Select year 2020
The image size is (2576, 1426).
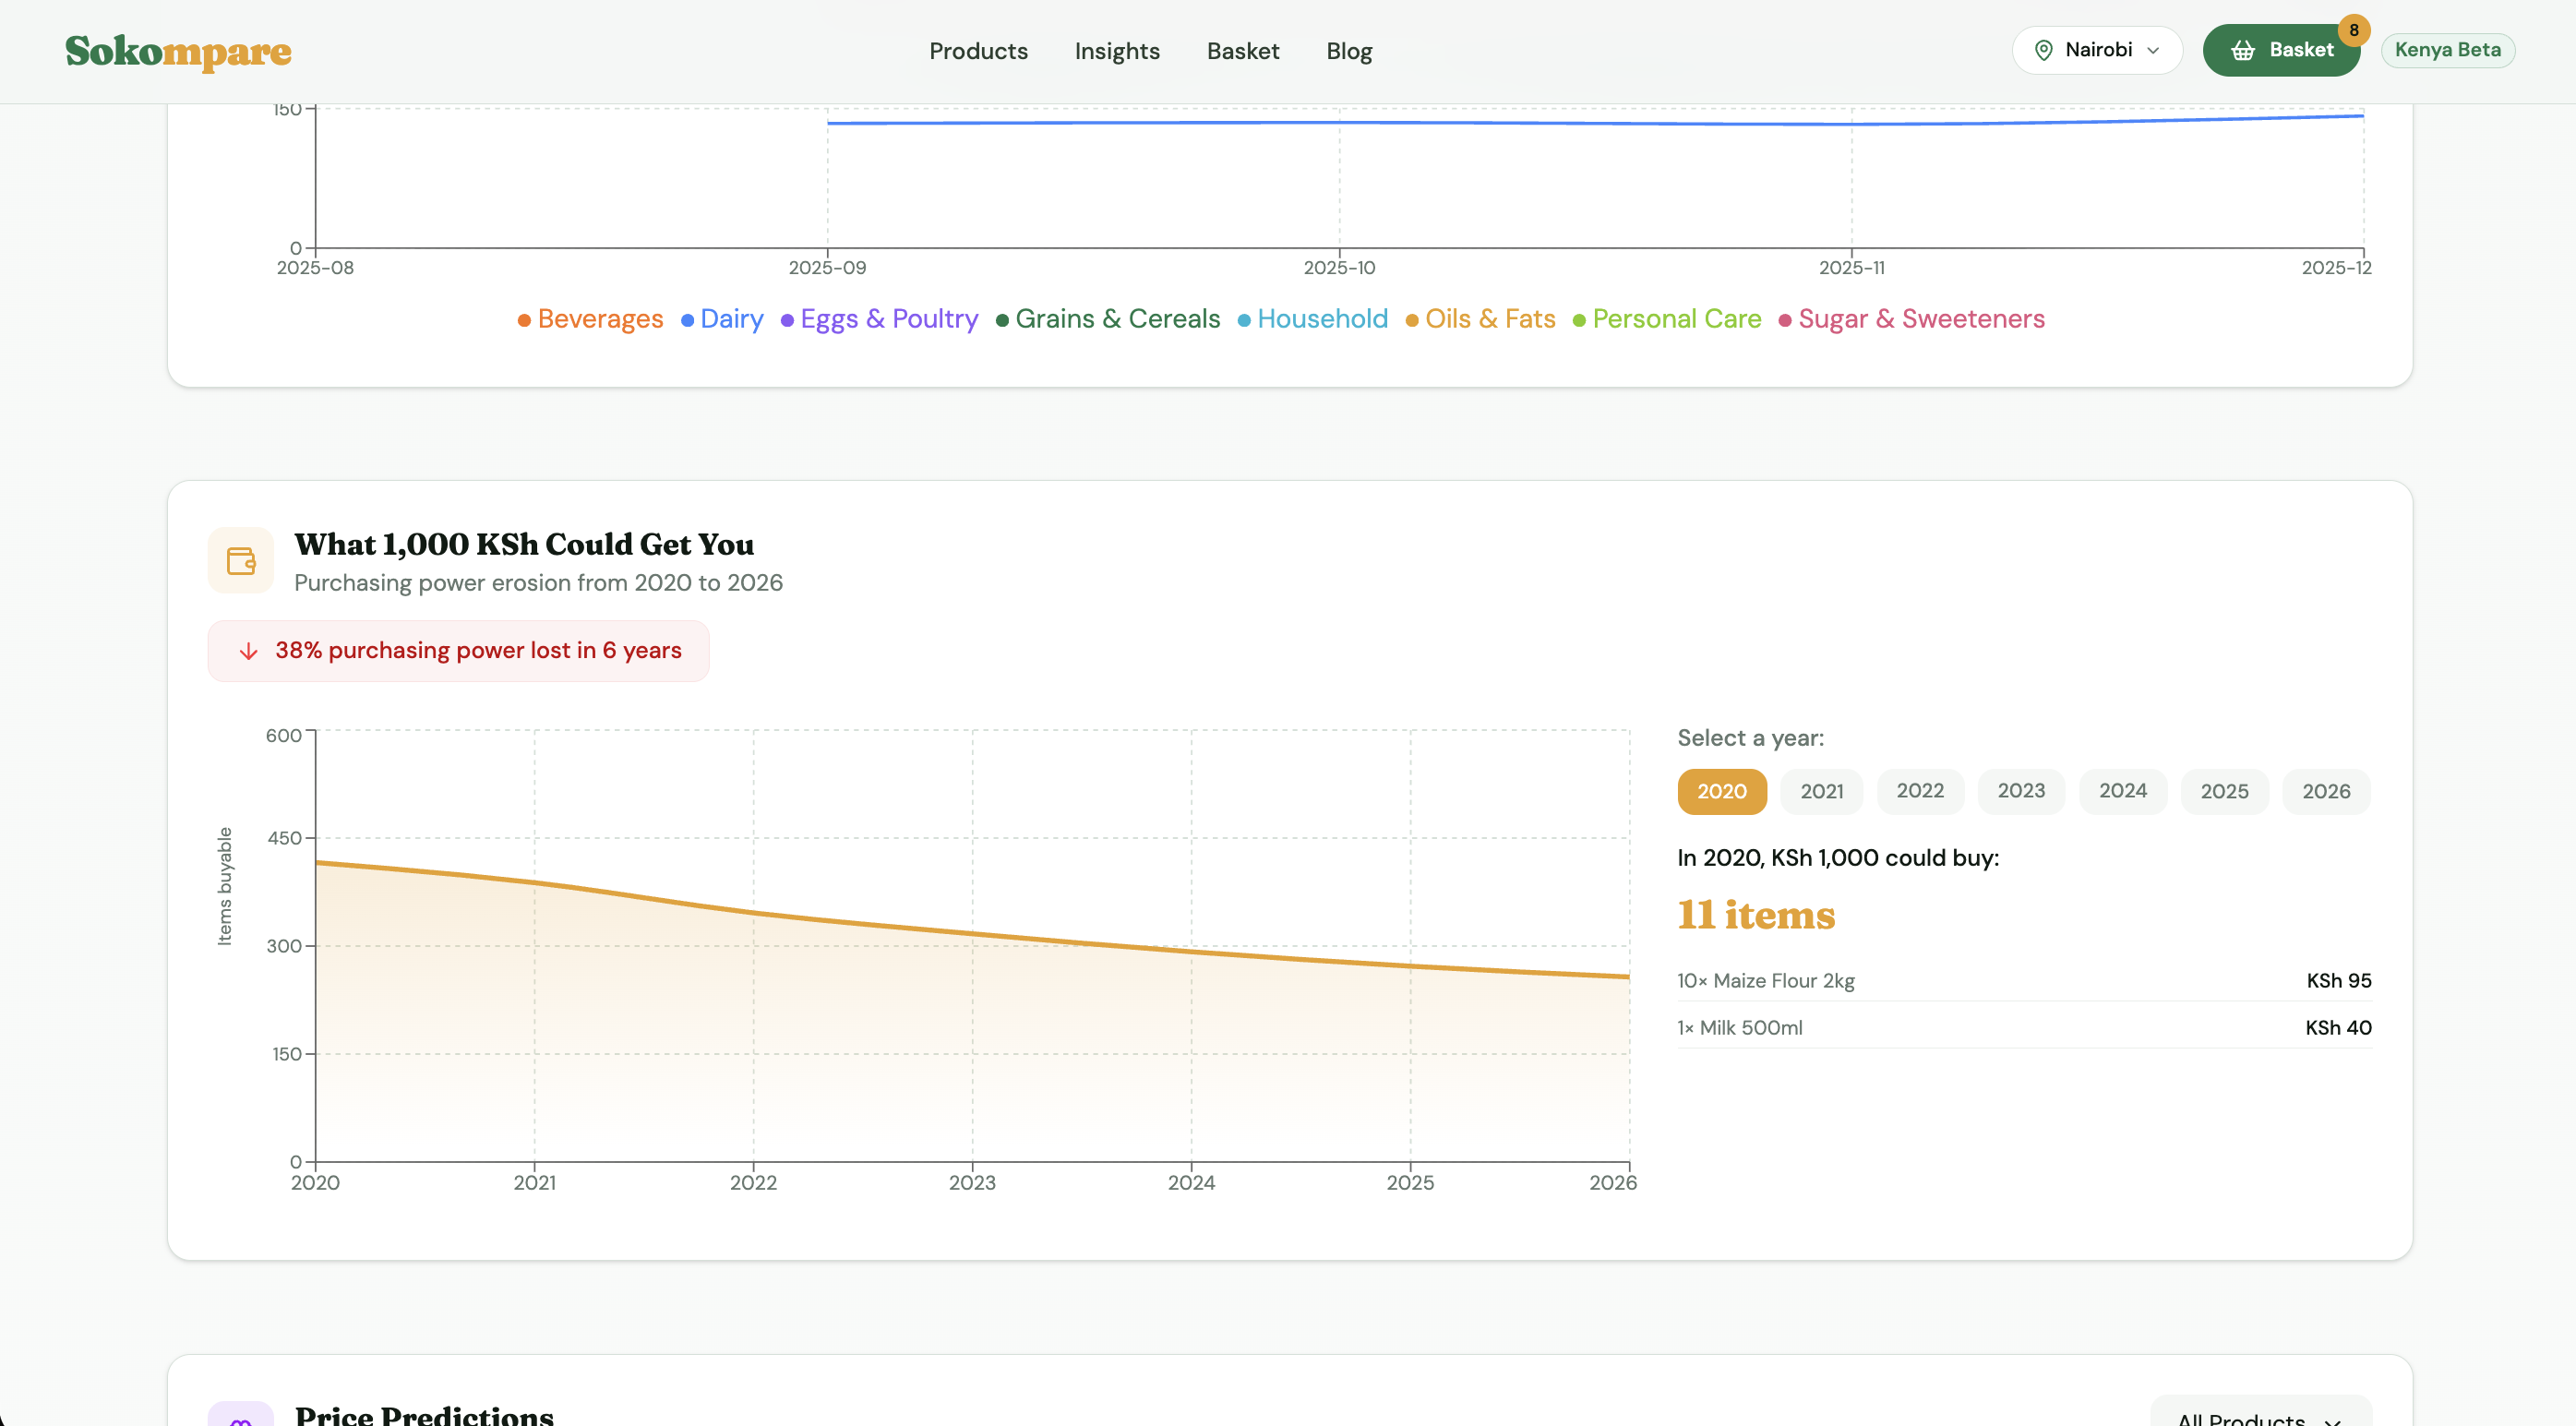point(1722,792)
